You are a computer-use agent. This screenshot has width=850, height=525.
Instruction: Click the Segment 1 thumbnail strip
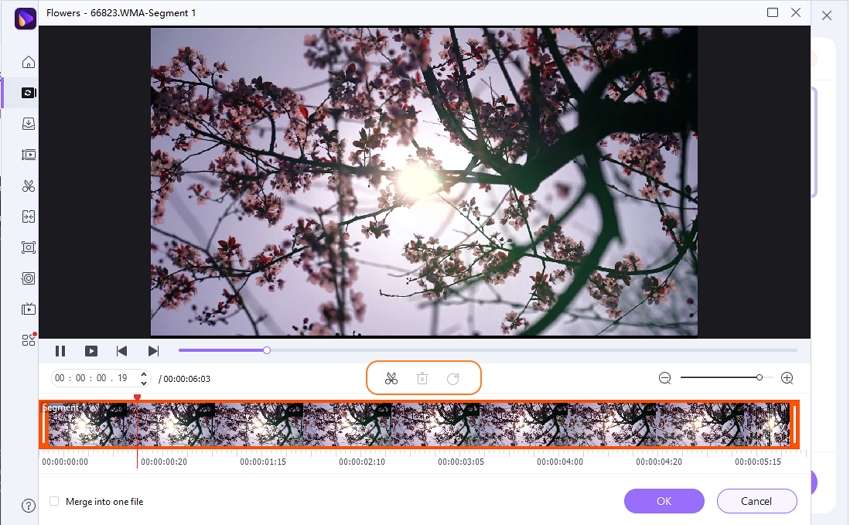pos(418,425)
